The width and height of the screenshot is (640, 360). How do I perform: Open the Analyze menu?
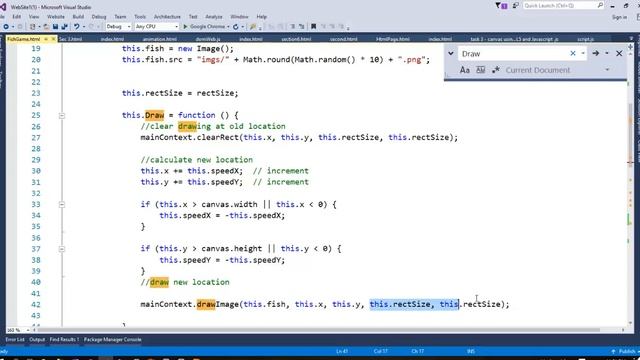tap(214, 17)
